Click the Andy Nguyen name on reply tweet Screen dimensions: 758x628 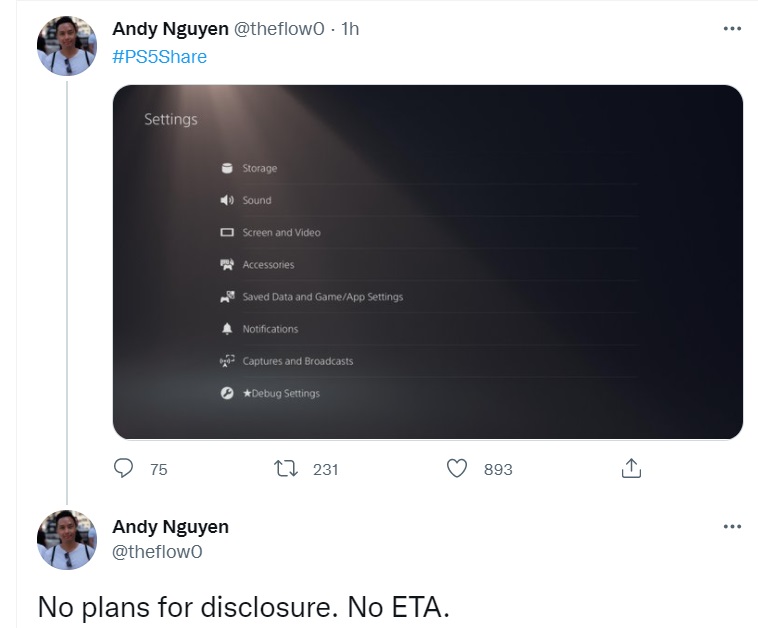click(170, 526)
